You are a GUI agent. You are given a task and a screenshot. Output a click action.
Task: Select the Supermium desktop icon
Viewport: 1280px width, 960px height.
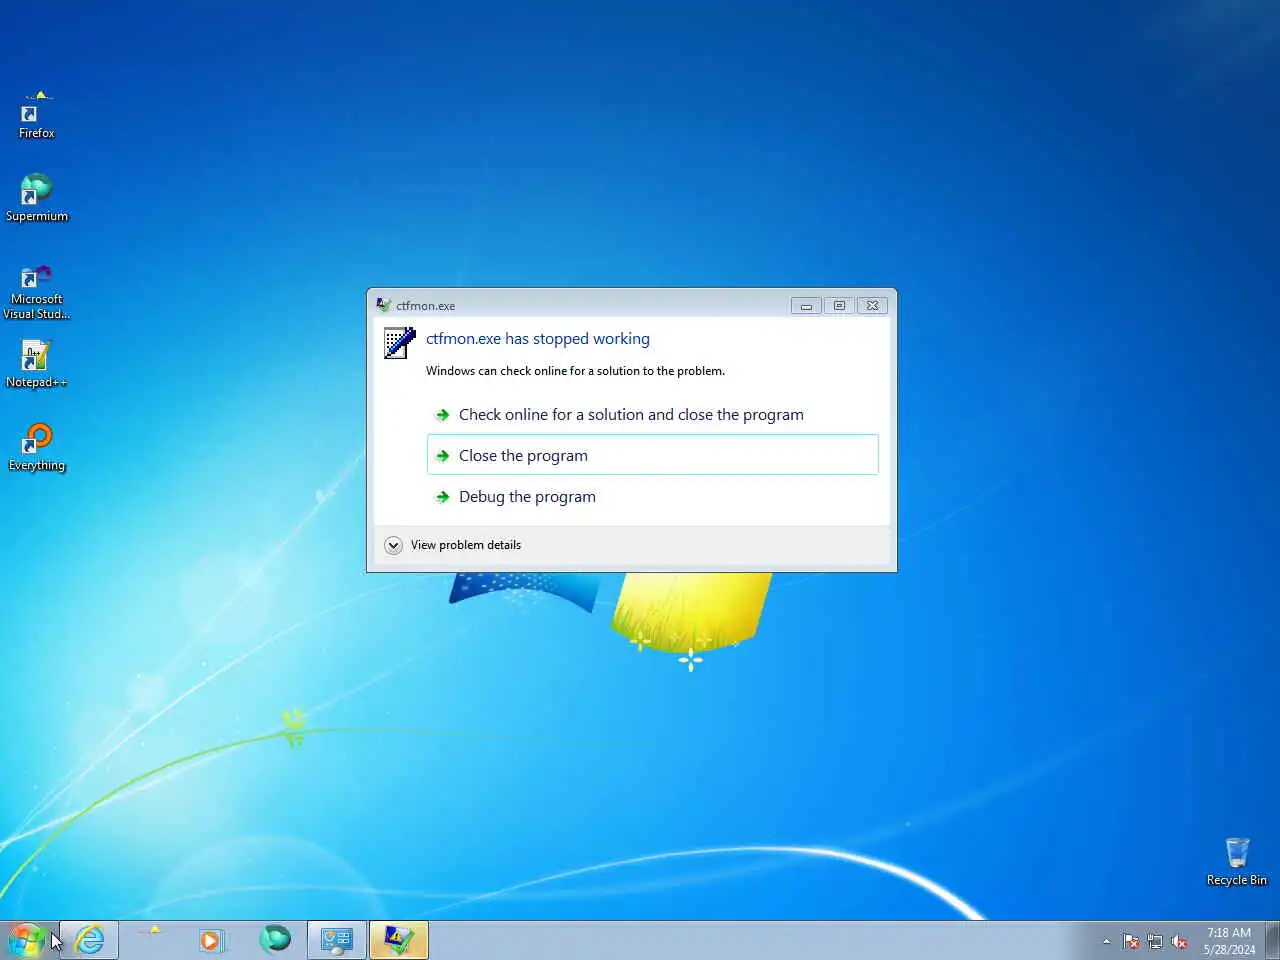[36, 198]
